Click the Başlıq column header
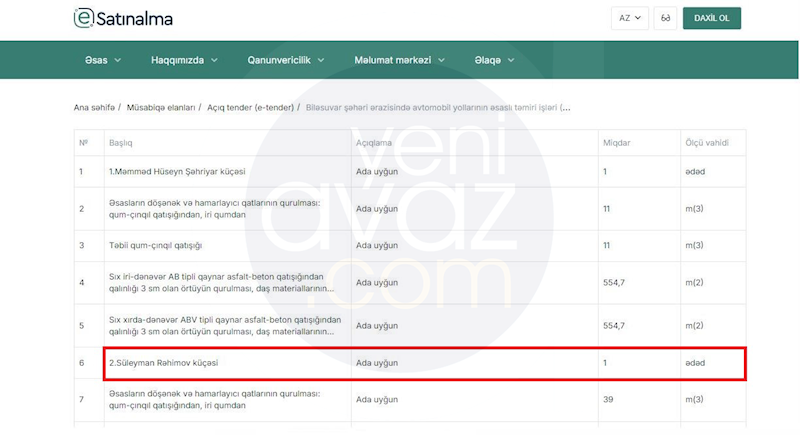800x435 pixels. [x=120, y=142]
